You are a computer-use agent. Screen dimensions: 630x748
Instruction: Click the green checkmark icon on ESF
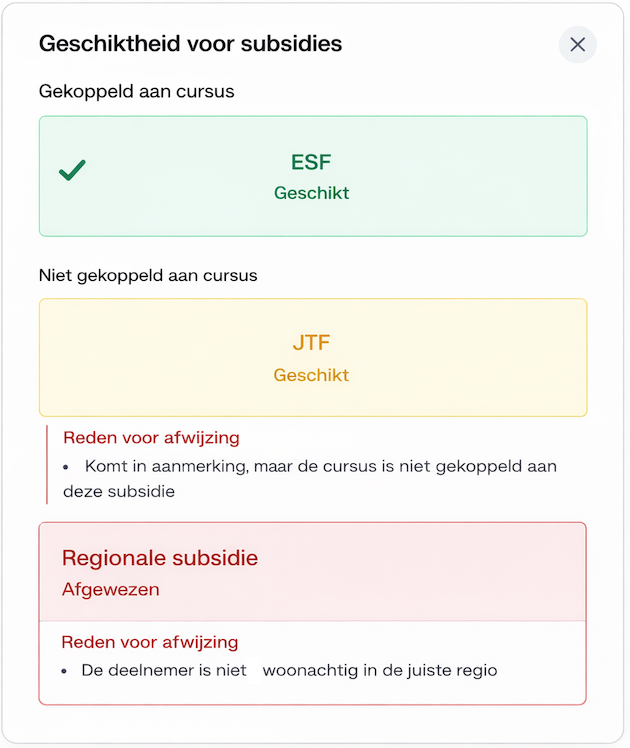[72, 170]
